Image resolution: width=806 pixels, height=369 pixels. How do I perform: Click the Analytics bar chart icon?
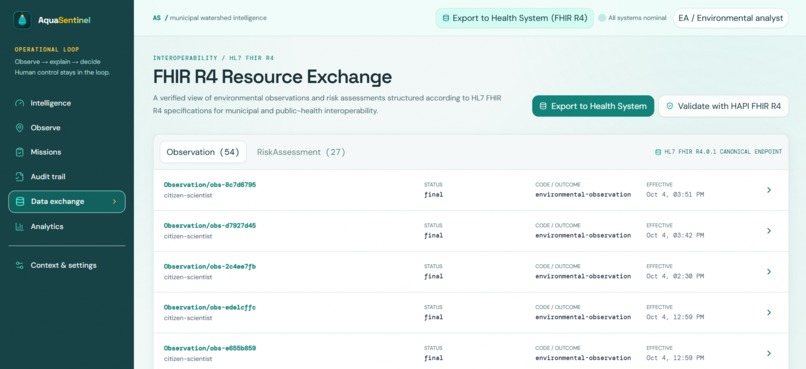tap(20, 227)
